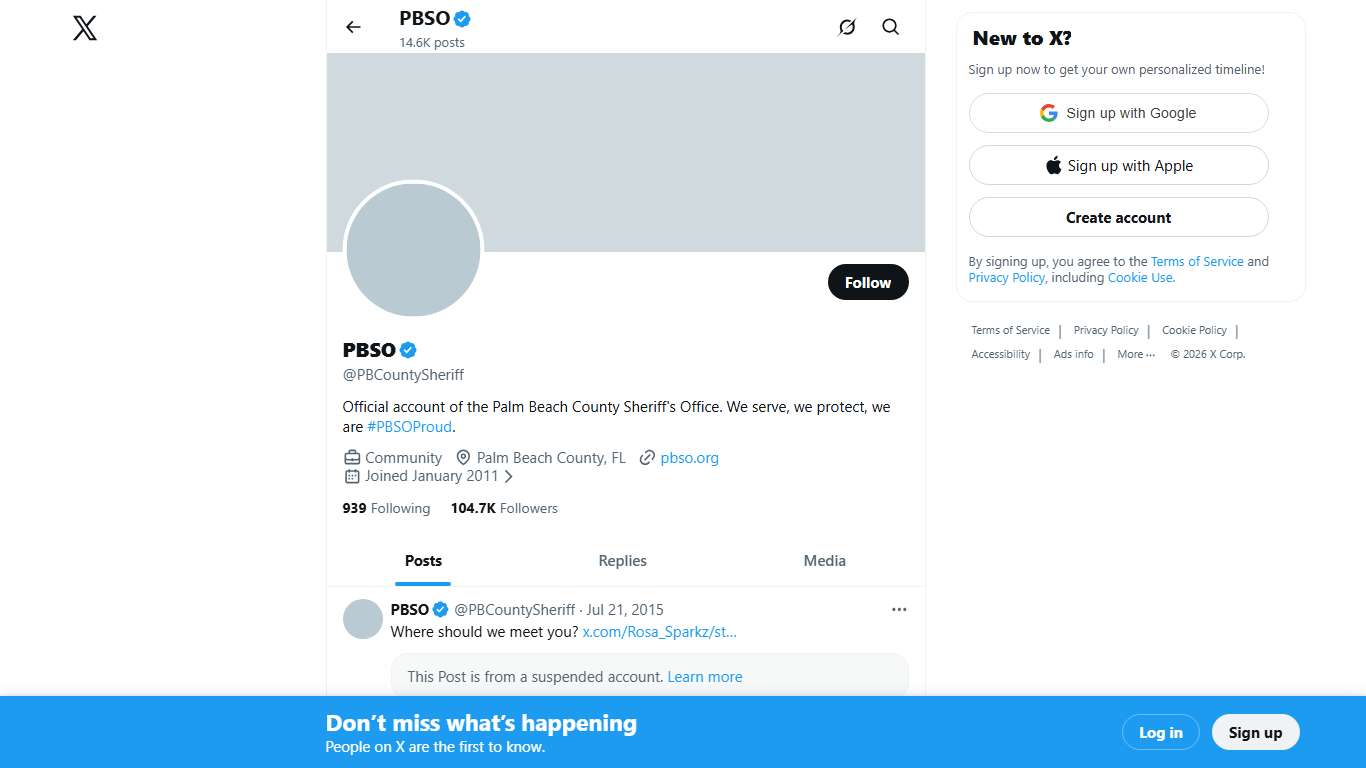Click the X logo icon
The height and width of the screenshot is (768, 1366).
pyautogui.click(x=85, y=28)
